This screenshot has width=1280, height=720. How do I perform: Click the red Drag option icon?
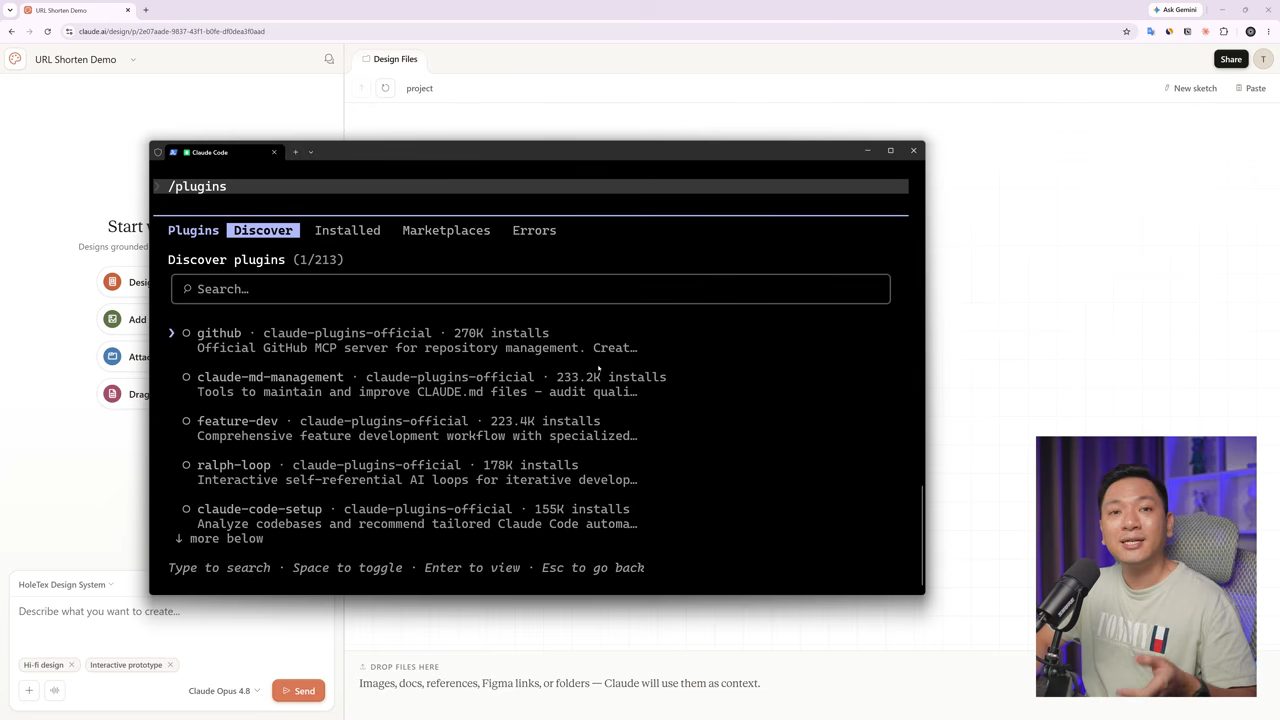click(x=112, y=393)
